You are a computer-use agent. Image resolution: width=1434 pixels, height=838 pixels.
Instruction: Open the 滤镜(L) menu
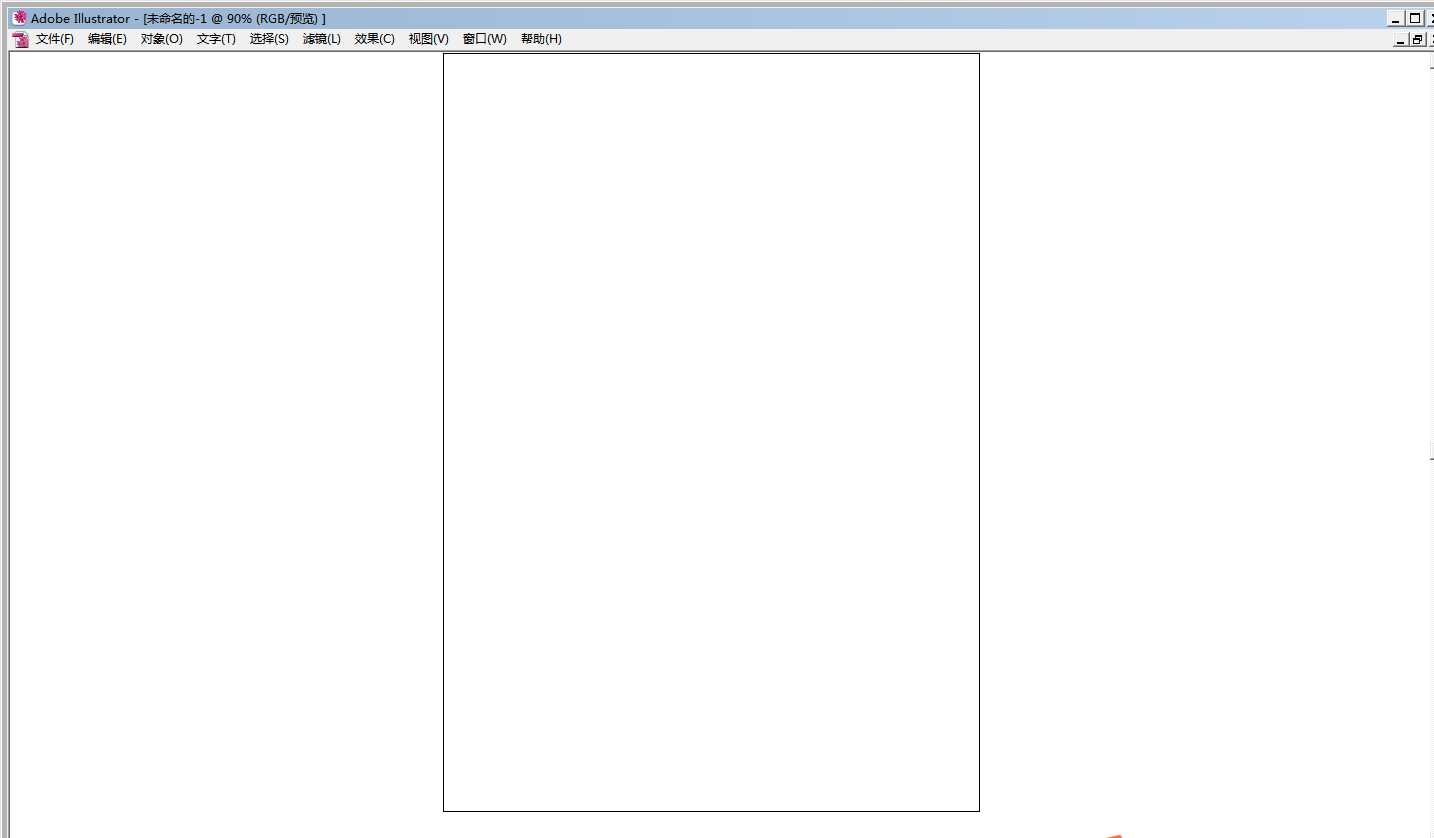(321, 39)
